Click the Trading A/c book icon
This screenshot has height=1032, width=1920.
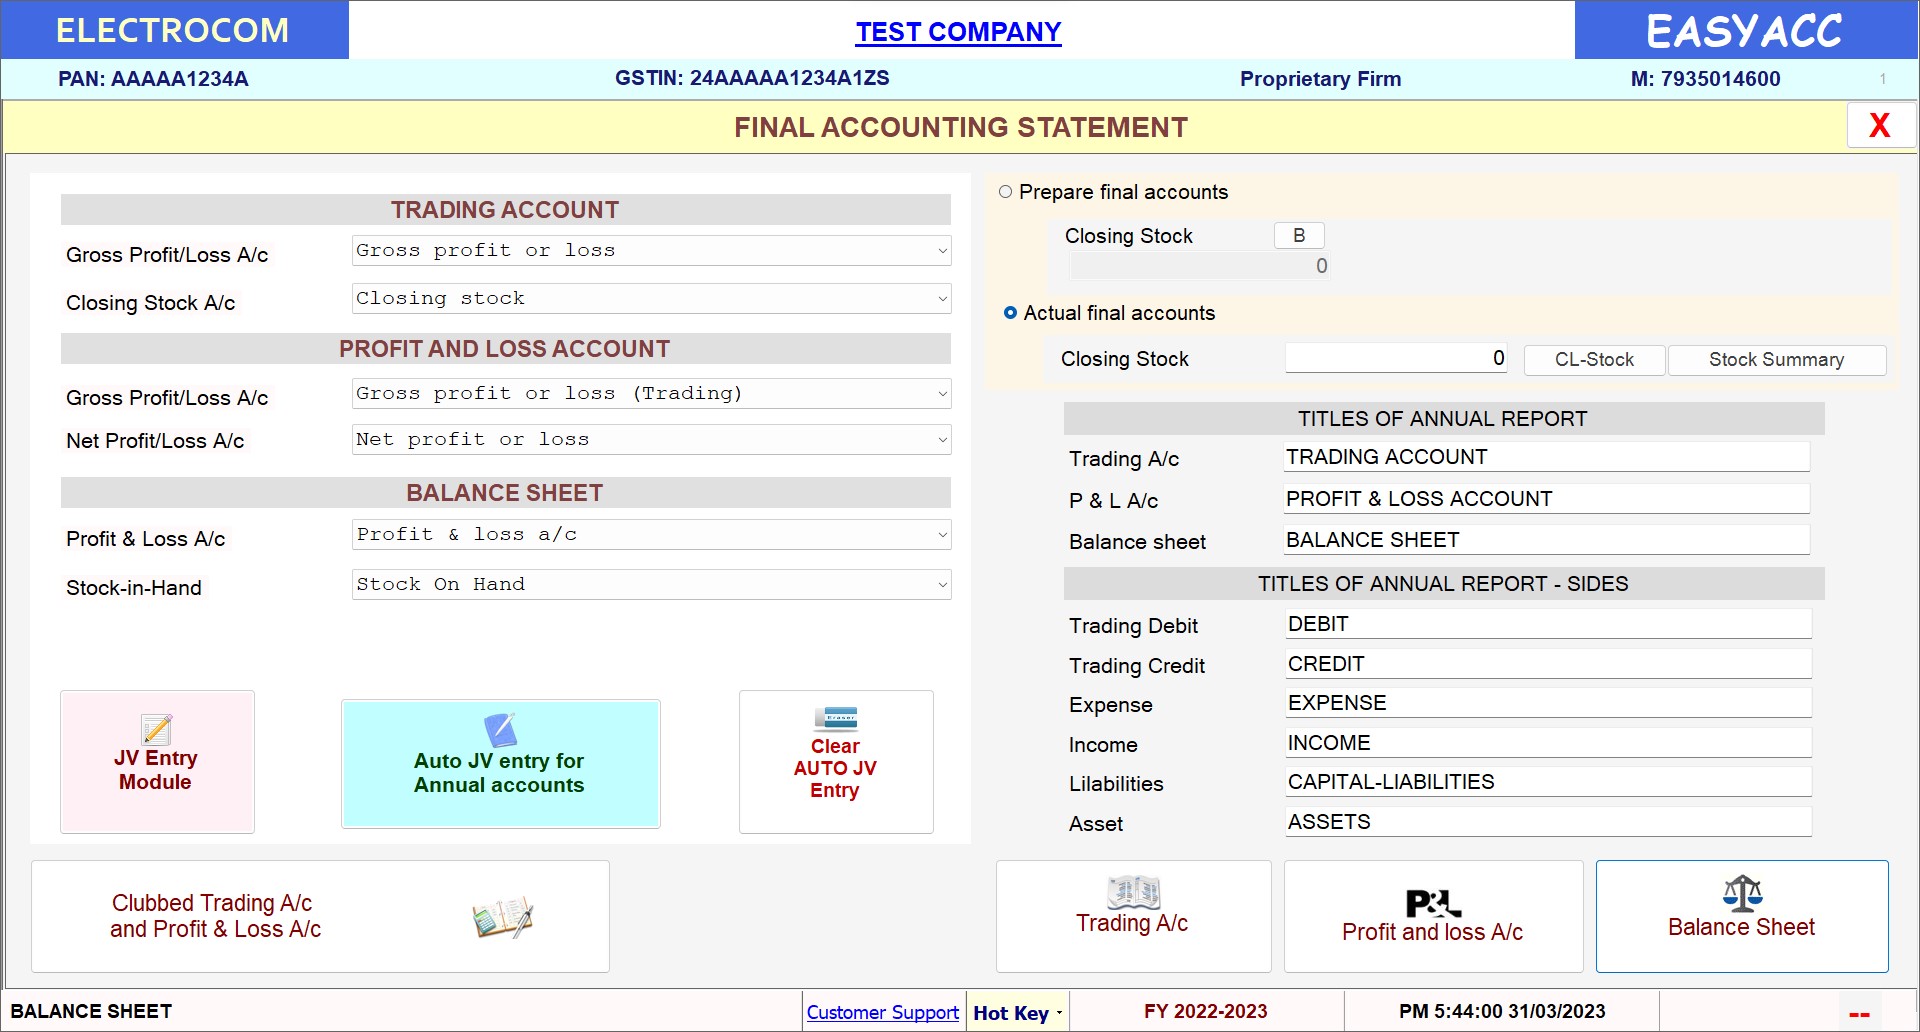(1133, 891)
